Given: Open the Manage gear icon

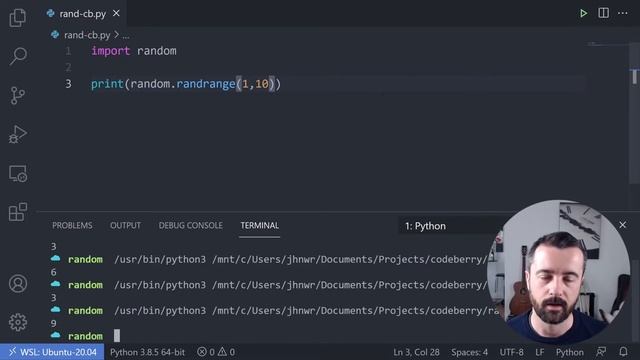Looking at the screenshot, I should [x=18, y=322].
